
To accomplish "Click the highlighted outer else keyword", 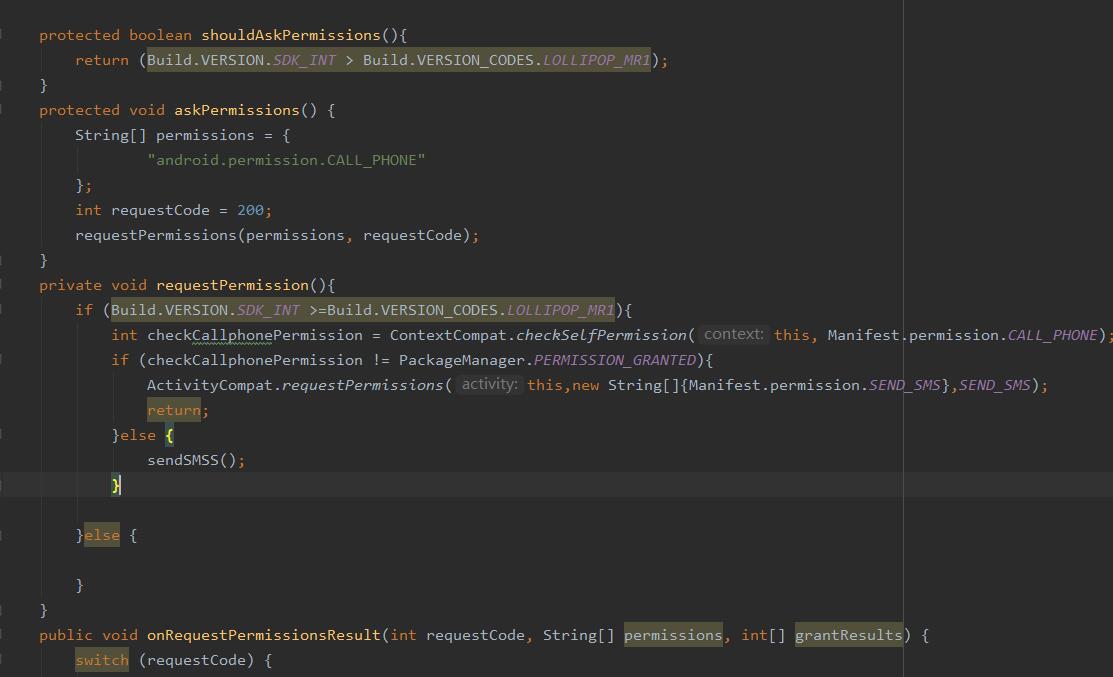I will coord(102,535).
